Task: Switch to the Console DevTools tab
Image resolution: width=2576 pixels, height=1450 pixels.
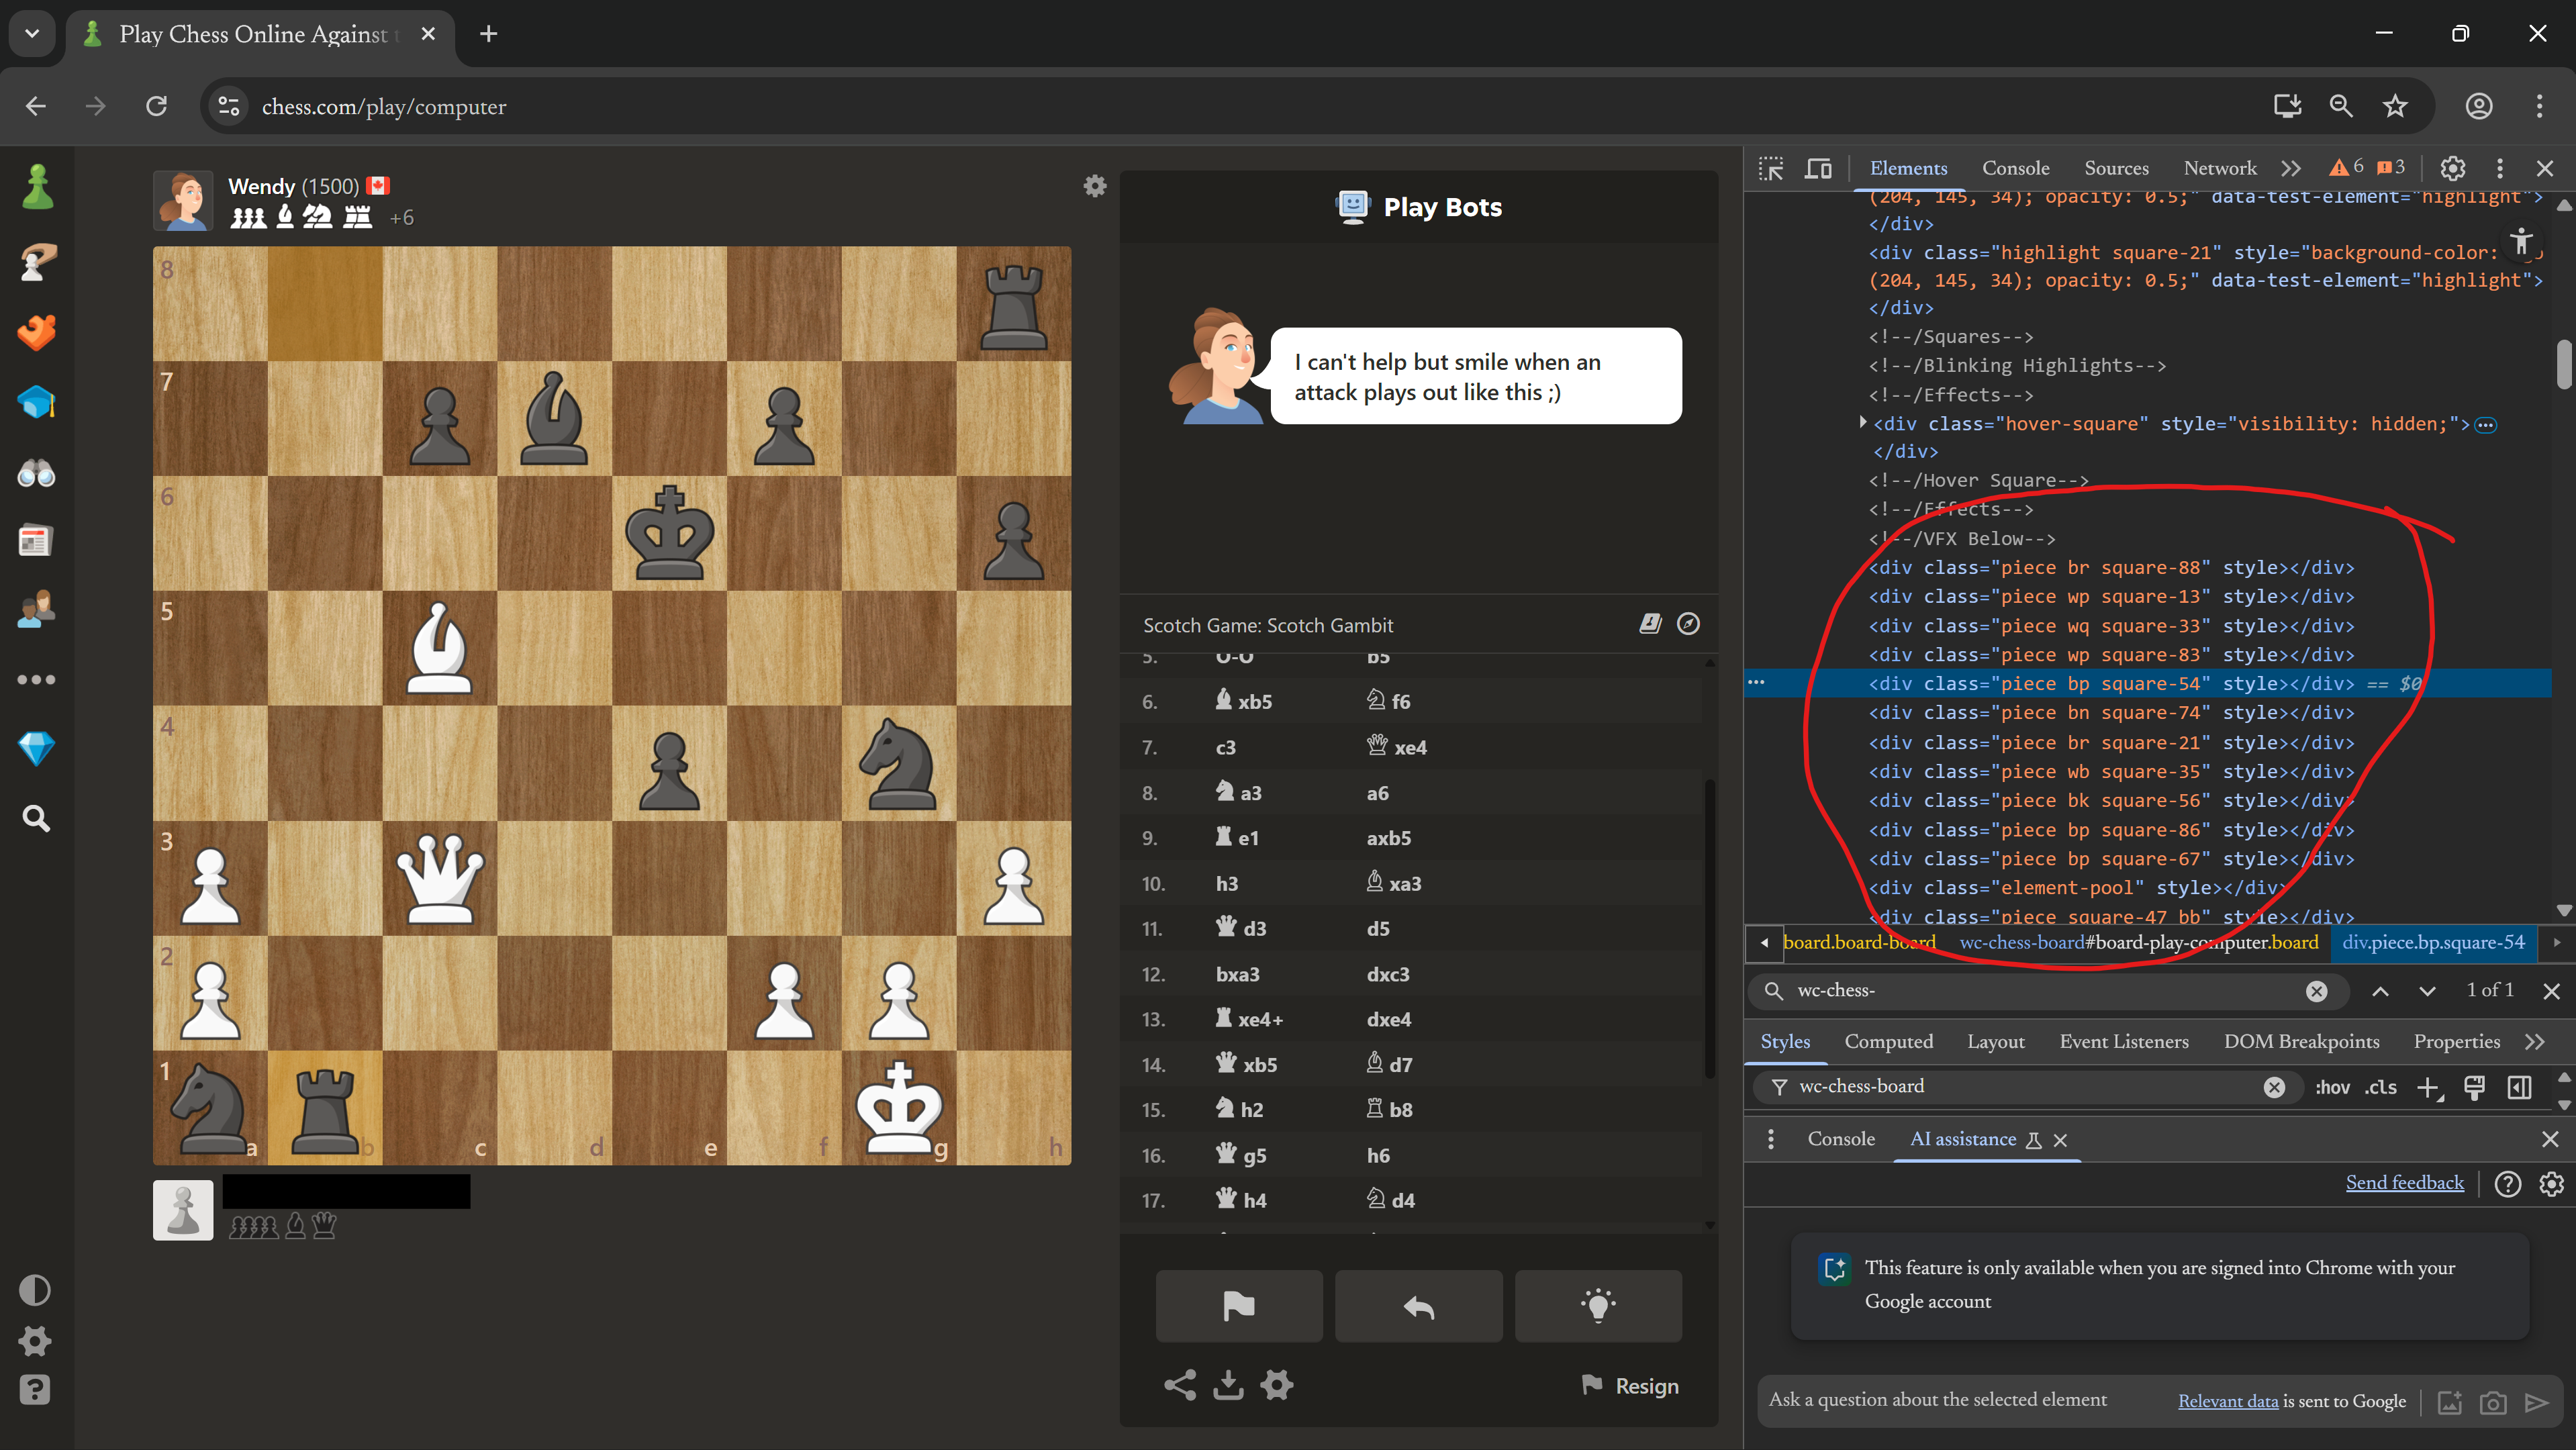Action: coord(2015,168)
